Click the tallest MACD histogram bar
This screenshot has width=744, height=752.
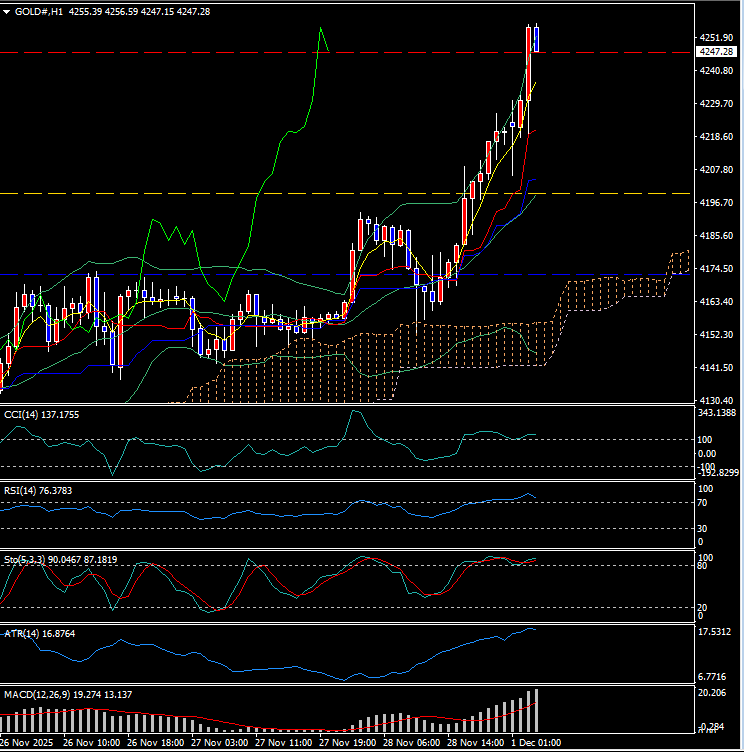click(536, 711)
